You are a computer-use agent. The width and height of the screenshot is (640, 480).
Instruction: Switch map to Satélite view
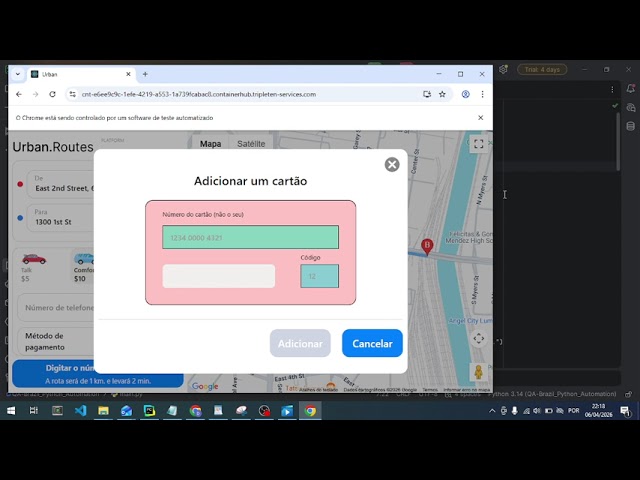[x=251, y=144]
